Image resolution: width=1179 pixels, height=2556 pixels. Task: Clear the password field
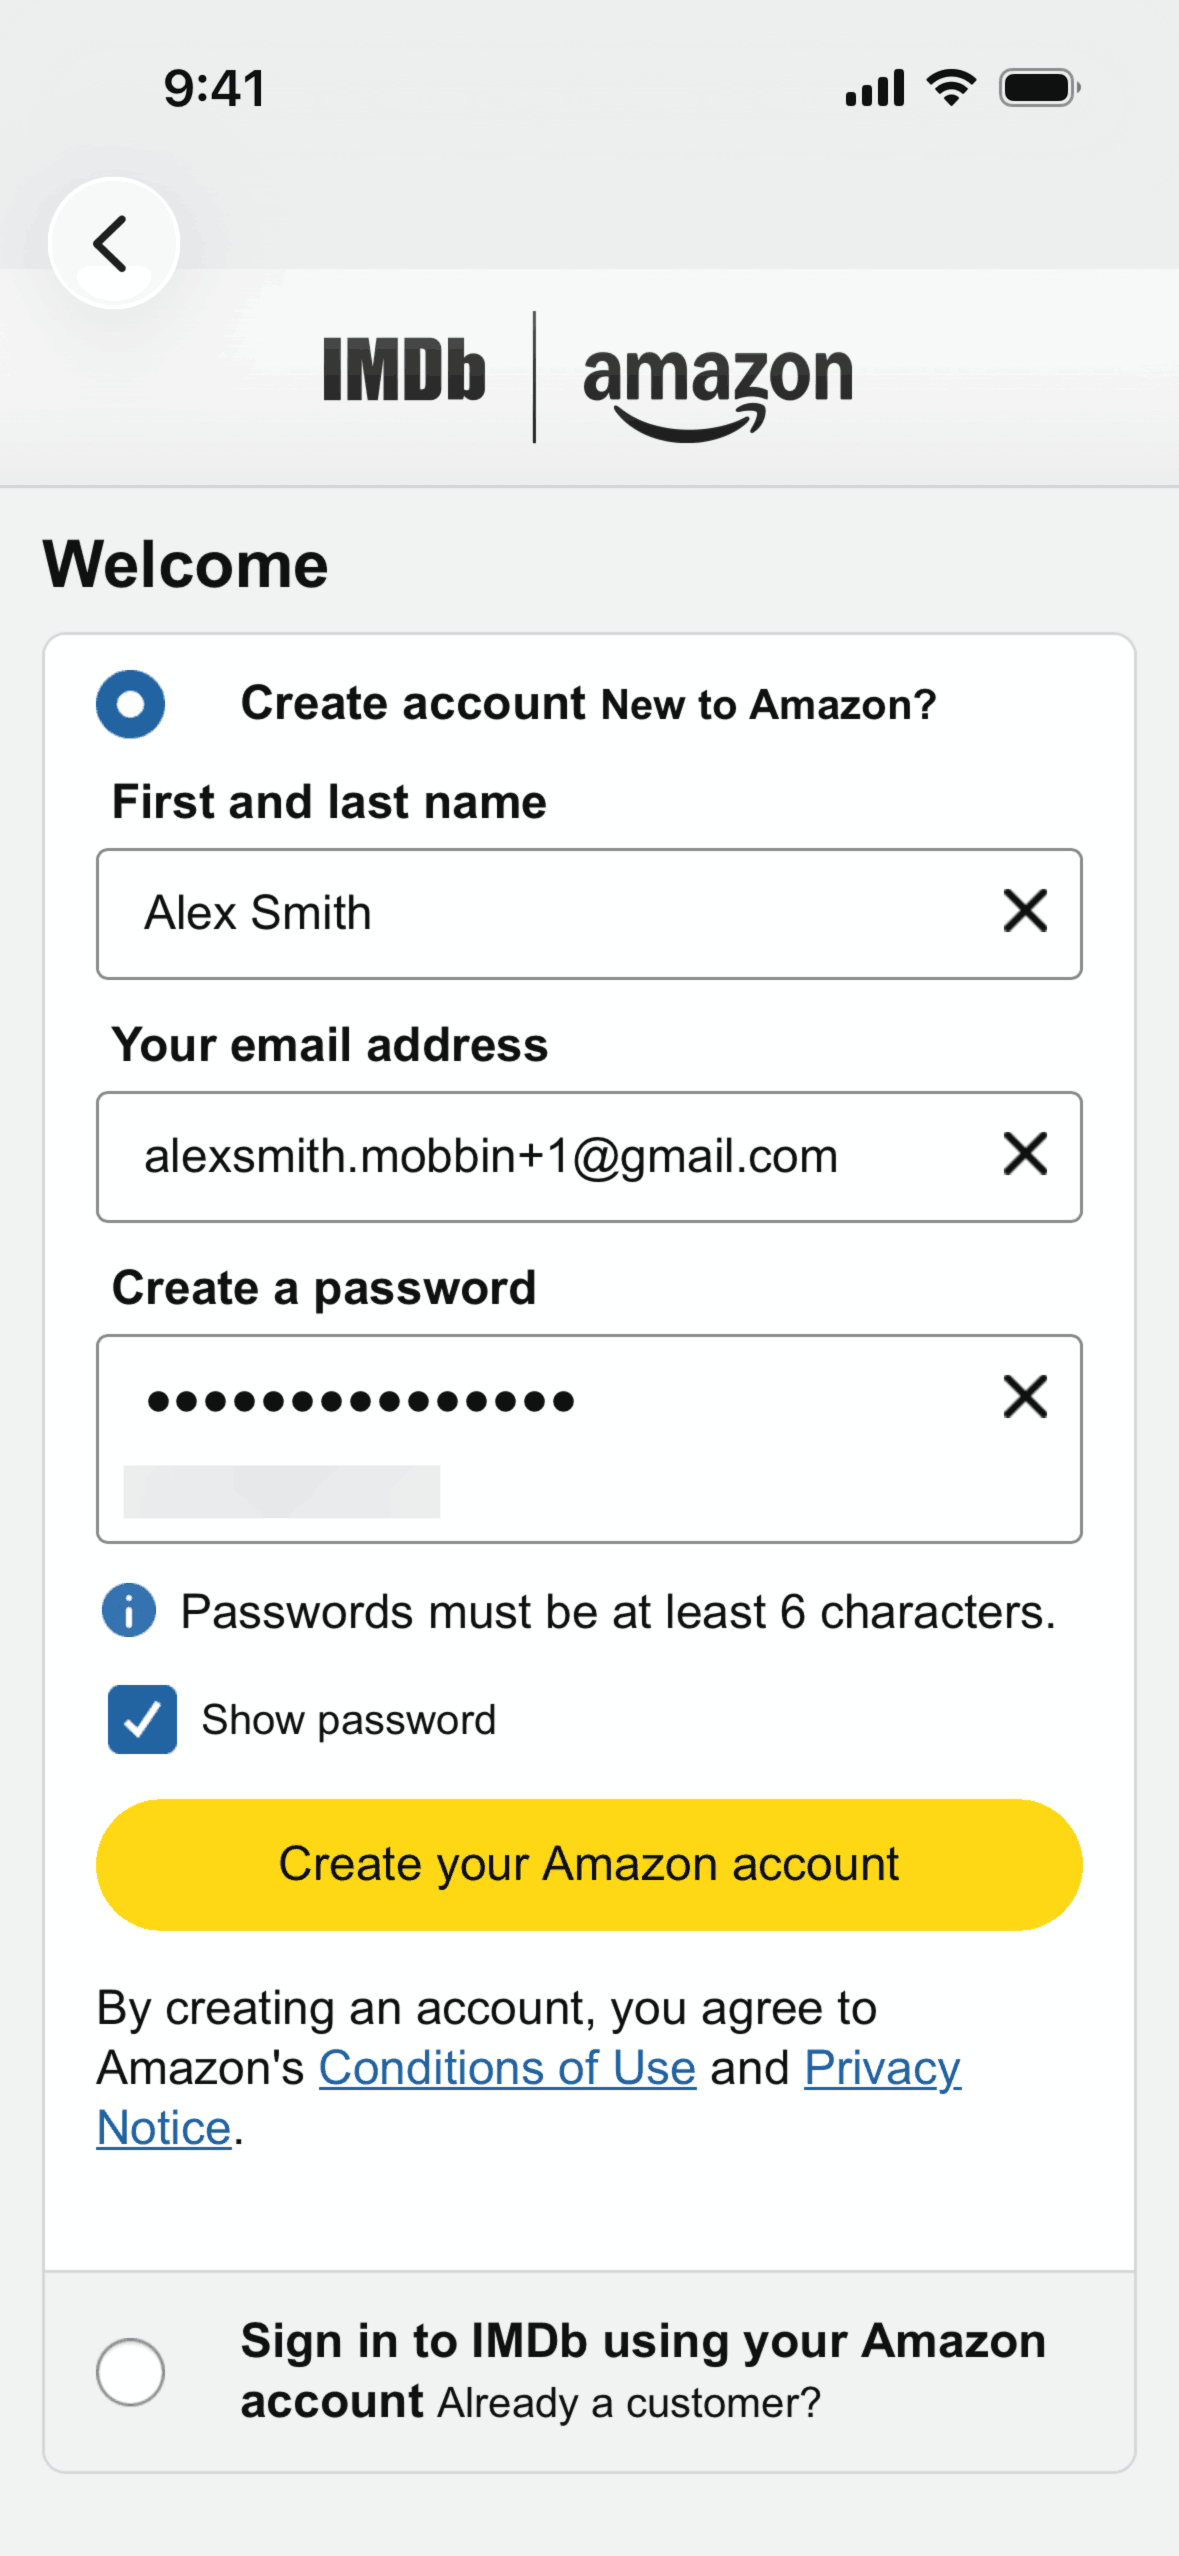[x=1025, y=1397]
